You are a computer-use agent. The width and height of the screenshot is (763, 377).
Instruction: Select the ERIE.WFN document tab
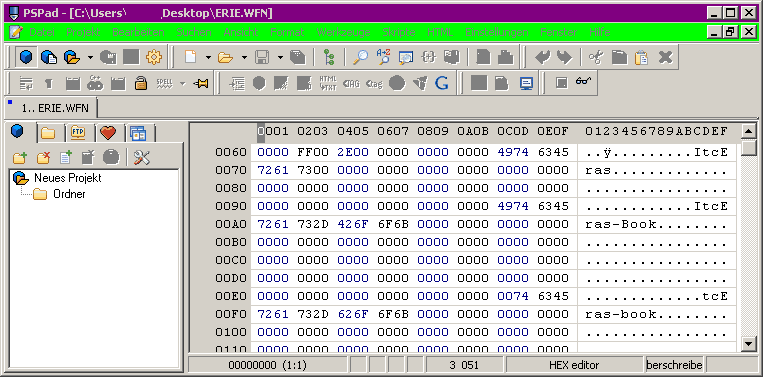(51, 108)
